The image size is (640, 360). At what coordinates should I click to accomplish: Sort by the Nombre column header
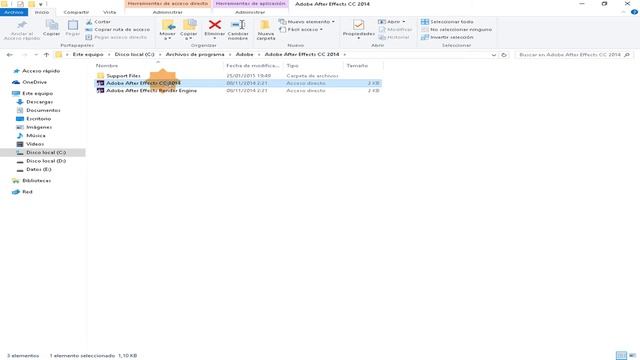(107, 66)
